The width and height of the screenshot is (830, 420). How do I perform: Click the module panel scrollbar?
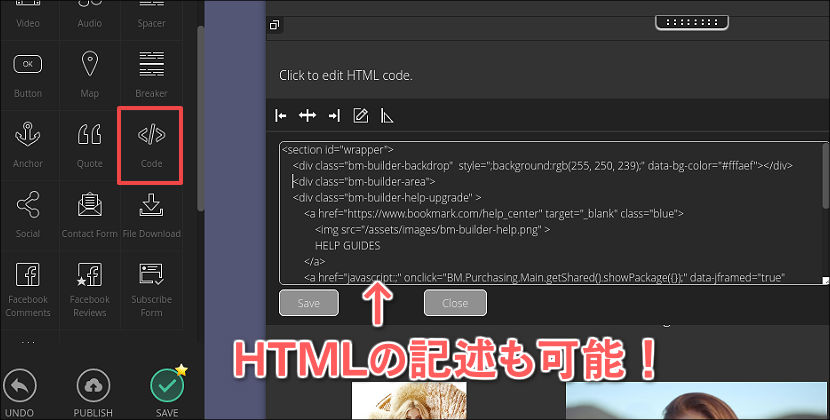[200, 119]
